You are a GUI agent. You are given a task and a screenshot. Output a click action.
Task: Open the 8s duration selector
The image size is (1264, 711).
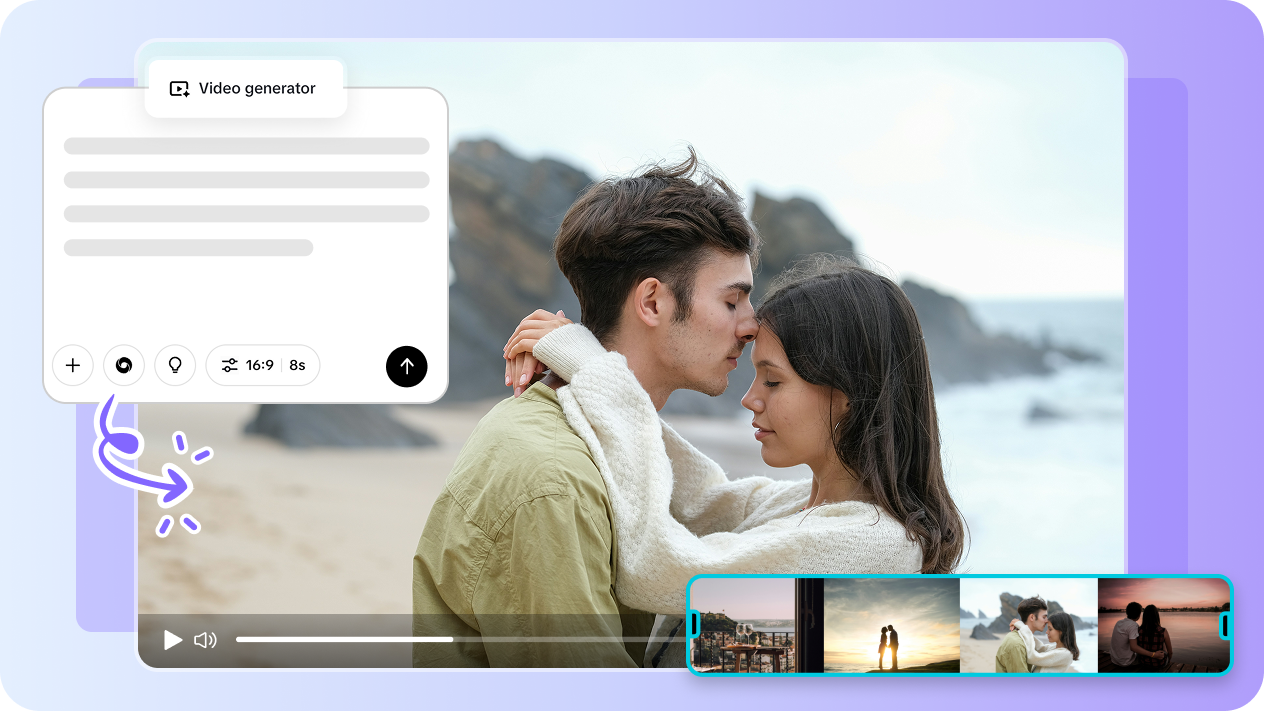coord(297,365)
